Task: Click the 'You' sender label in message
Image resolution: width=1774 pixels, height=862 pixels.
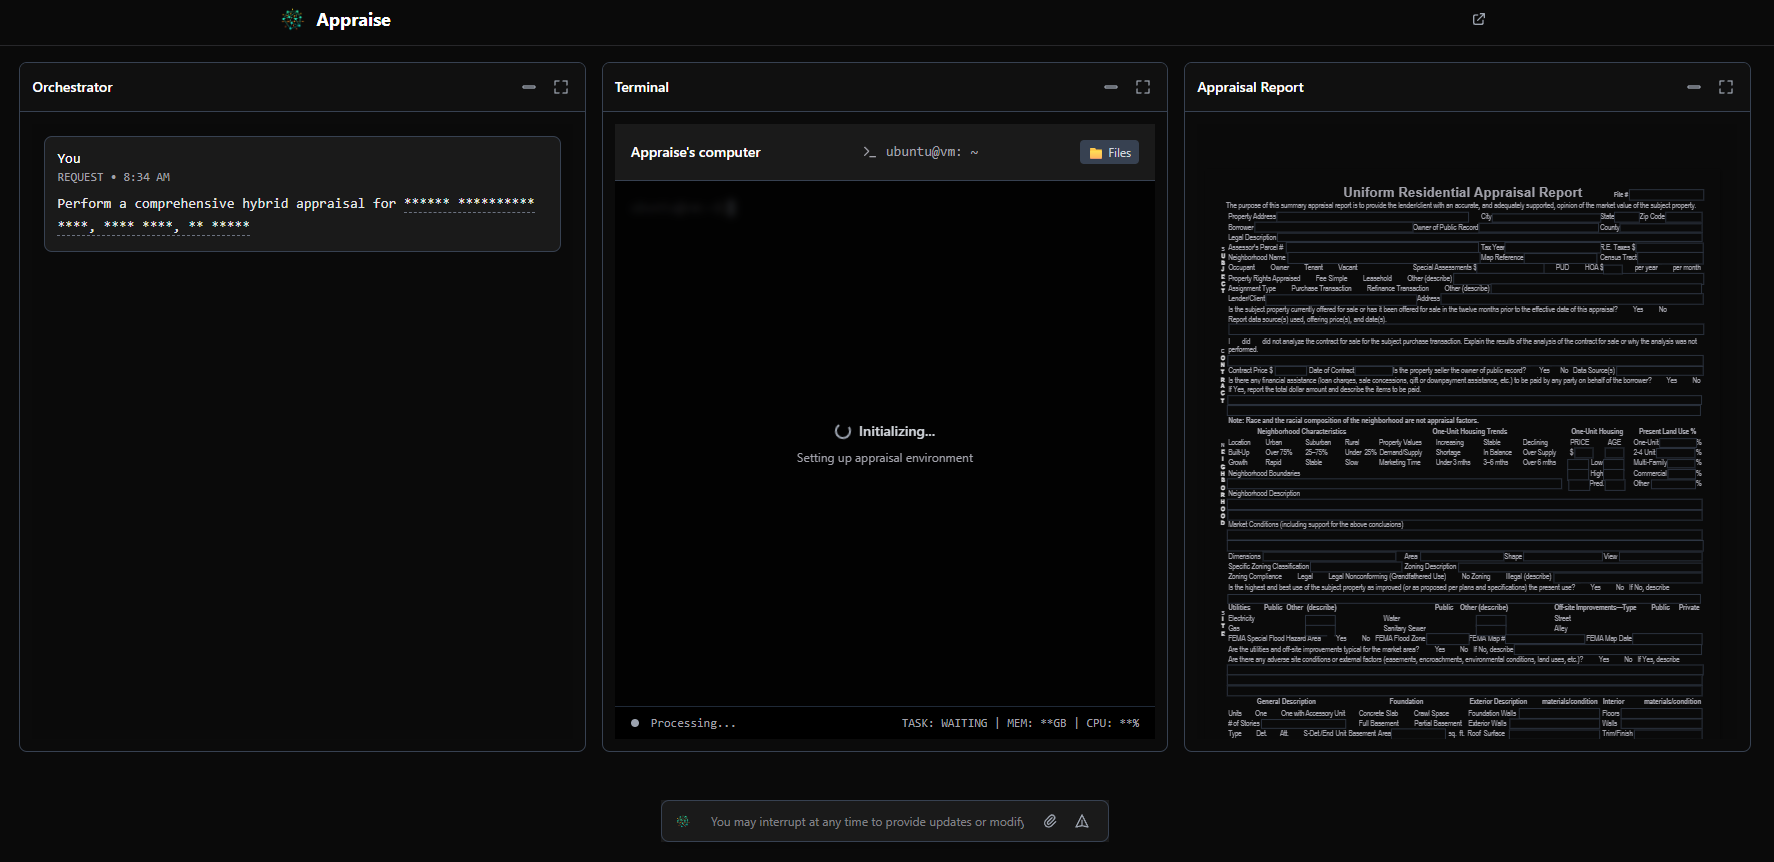Action: pos(69,158)
